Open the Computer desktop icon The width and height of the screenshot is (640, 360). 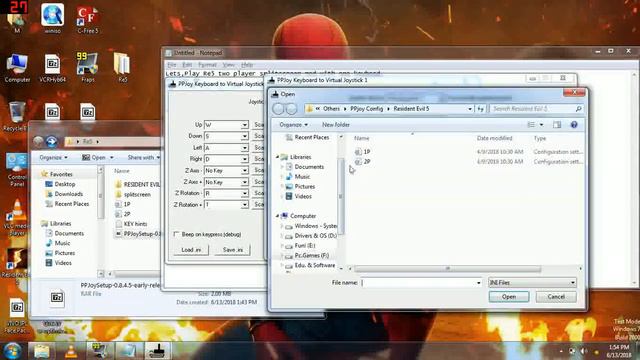coord(17,68)
